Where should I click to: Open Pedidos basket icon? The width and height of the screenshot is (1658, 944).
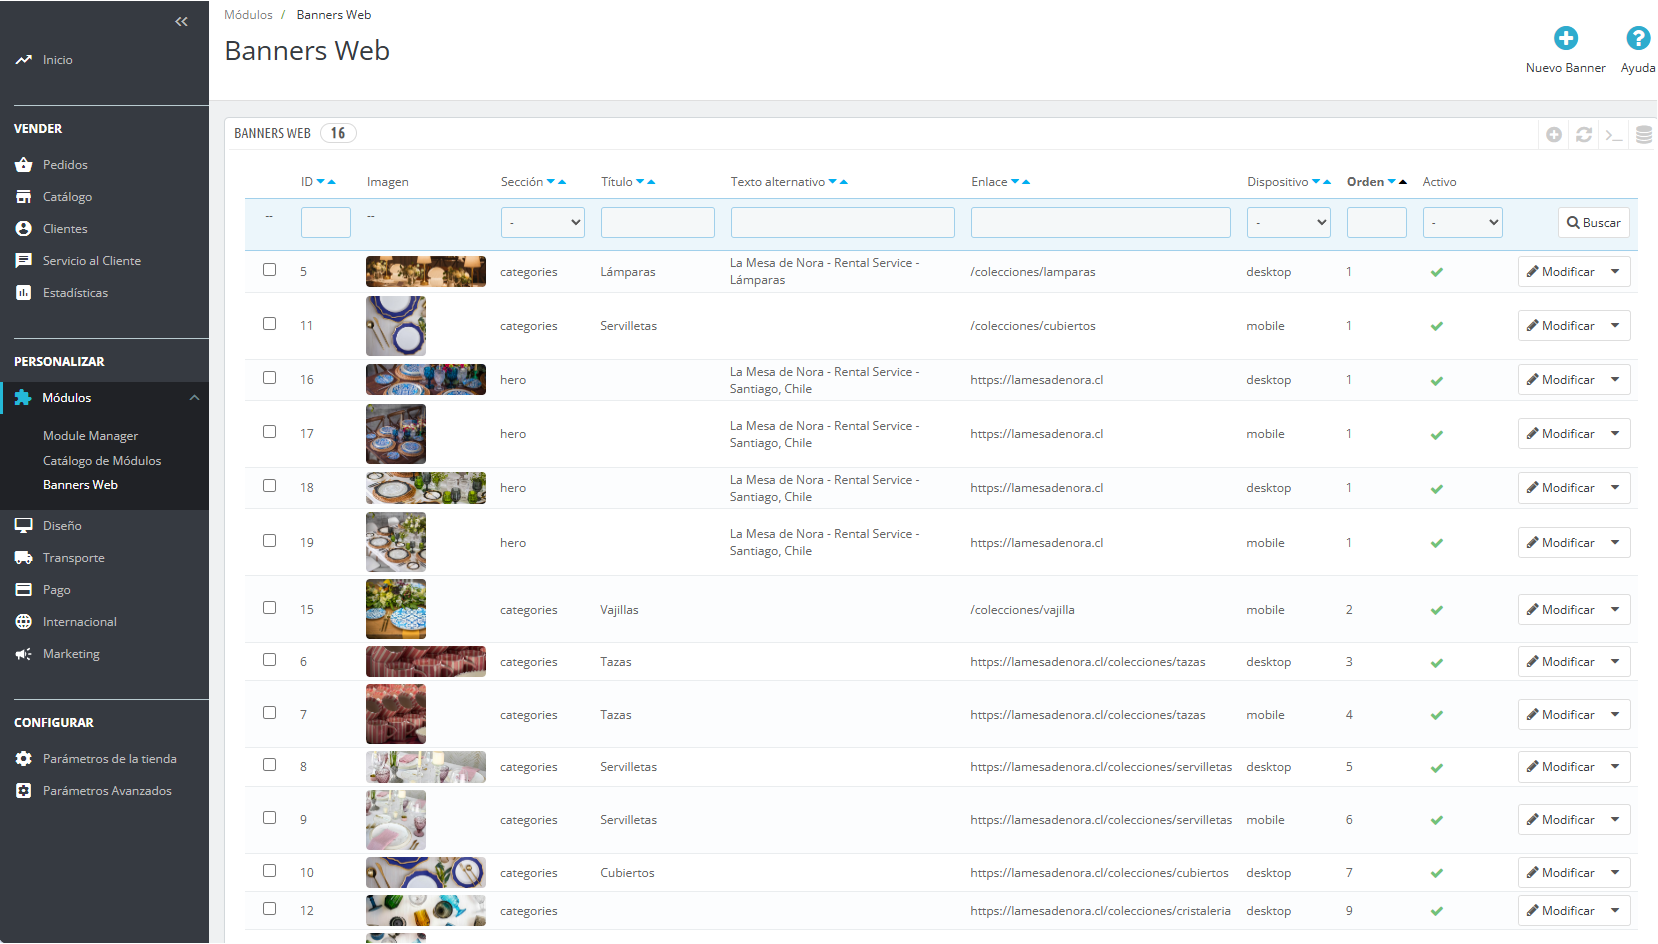24,165
